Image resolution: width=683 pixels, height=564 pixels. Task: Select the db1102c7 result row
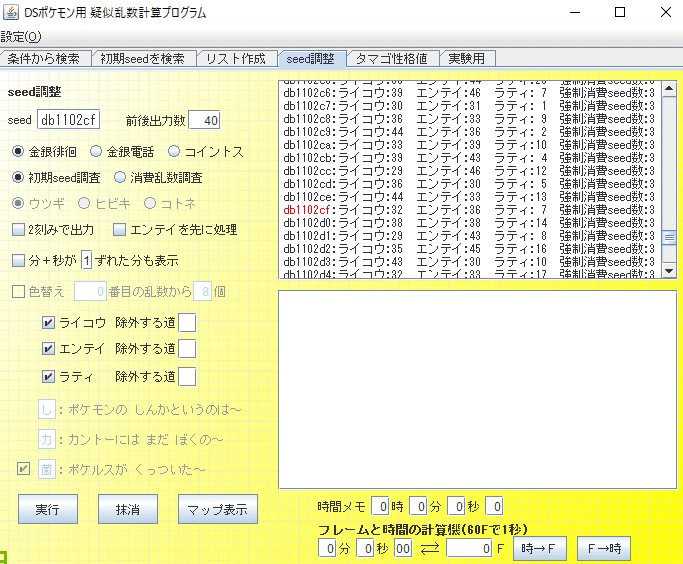470,106
